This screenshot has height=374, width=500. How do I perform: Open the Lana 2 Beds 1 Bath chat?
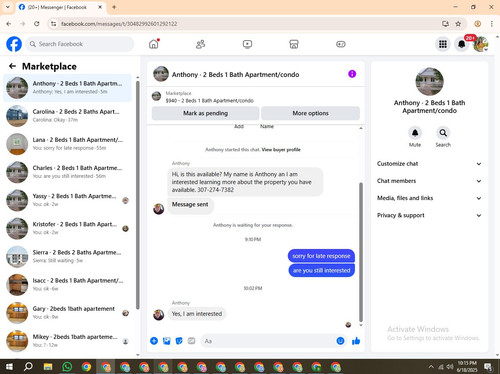coord(68,144)
